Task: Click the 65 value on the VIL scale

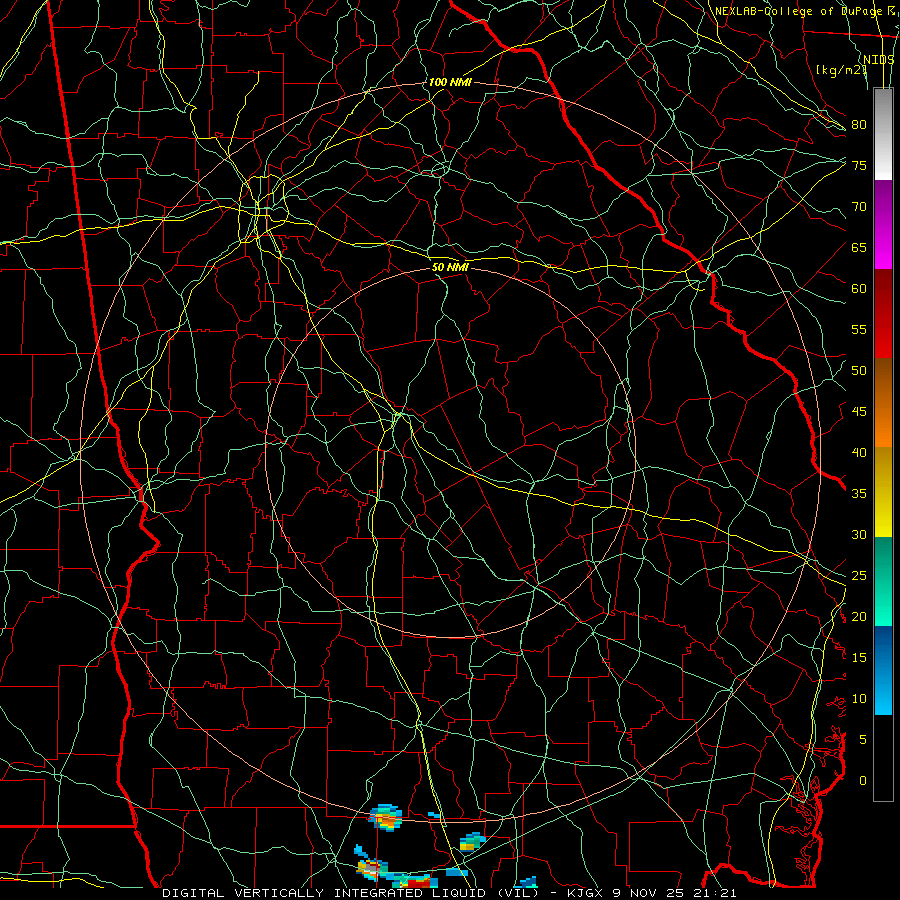Action: (859, 247)
